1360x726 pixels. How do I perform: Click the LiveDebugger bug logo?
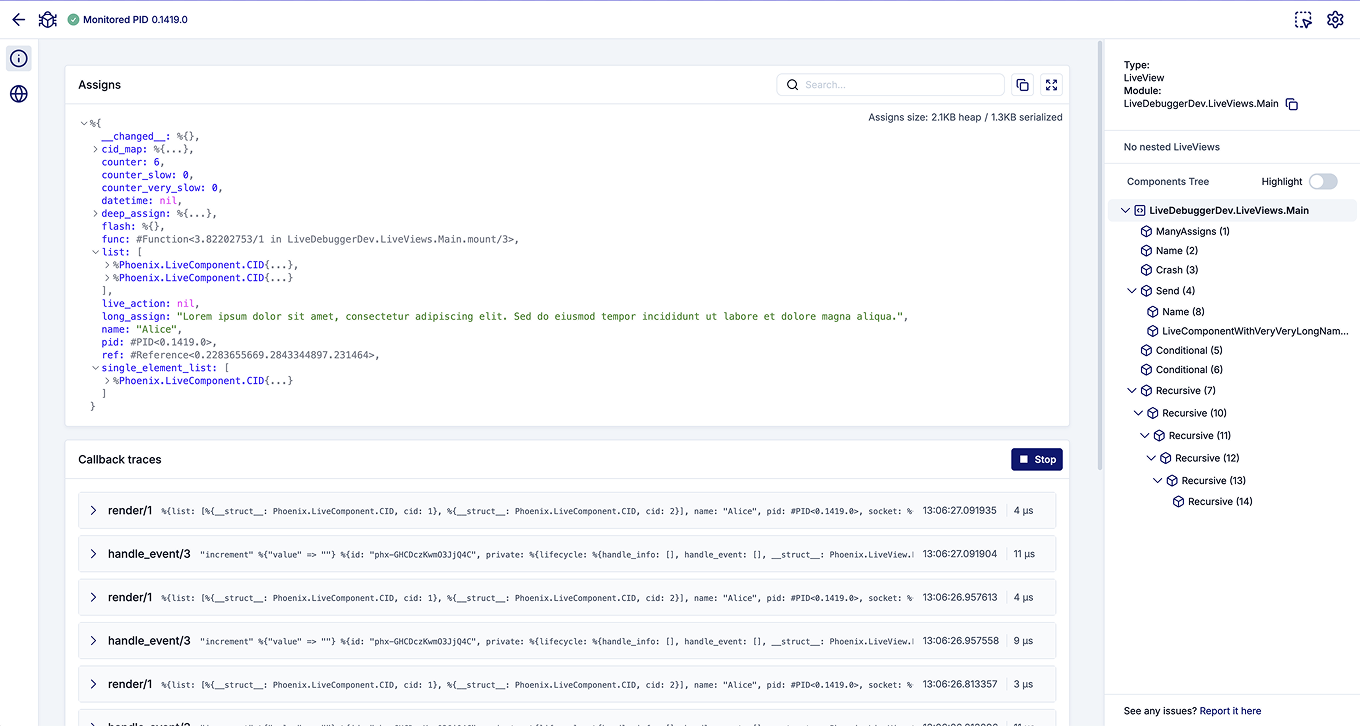tap(47, 19)
